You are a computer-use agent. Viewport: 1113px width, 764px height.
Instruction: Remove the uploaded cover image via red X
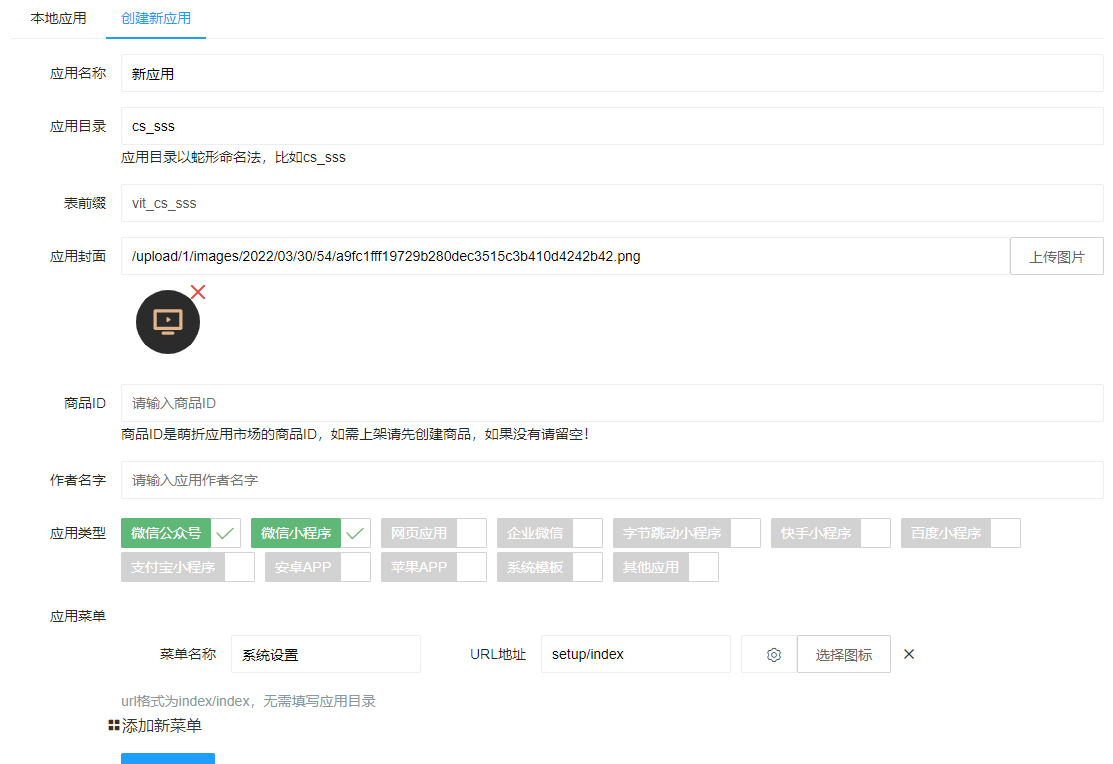[197, 292]
